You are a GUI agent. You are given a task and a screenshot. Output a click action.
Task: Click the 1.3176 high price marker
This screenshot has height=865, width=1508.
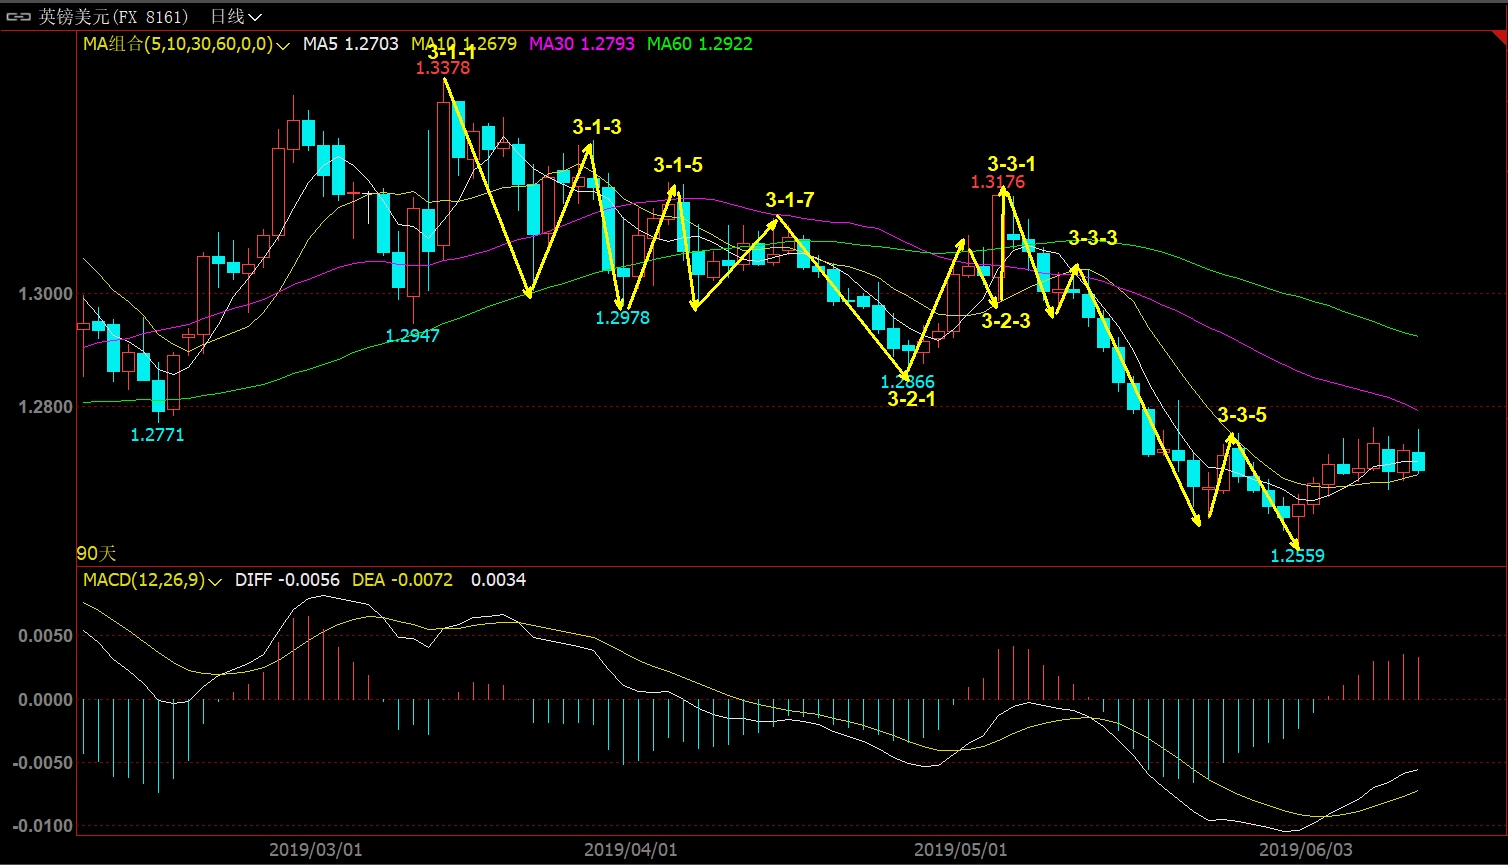click(x=998, y=182)
